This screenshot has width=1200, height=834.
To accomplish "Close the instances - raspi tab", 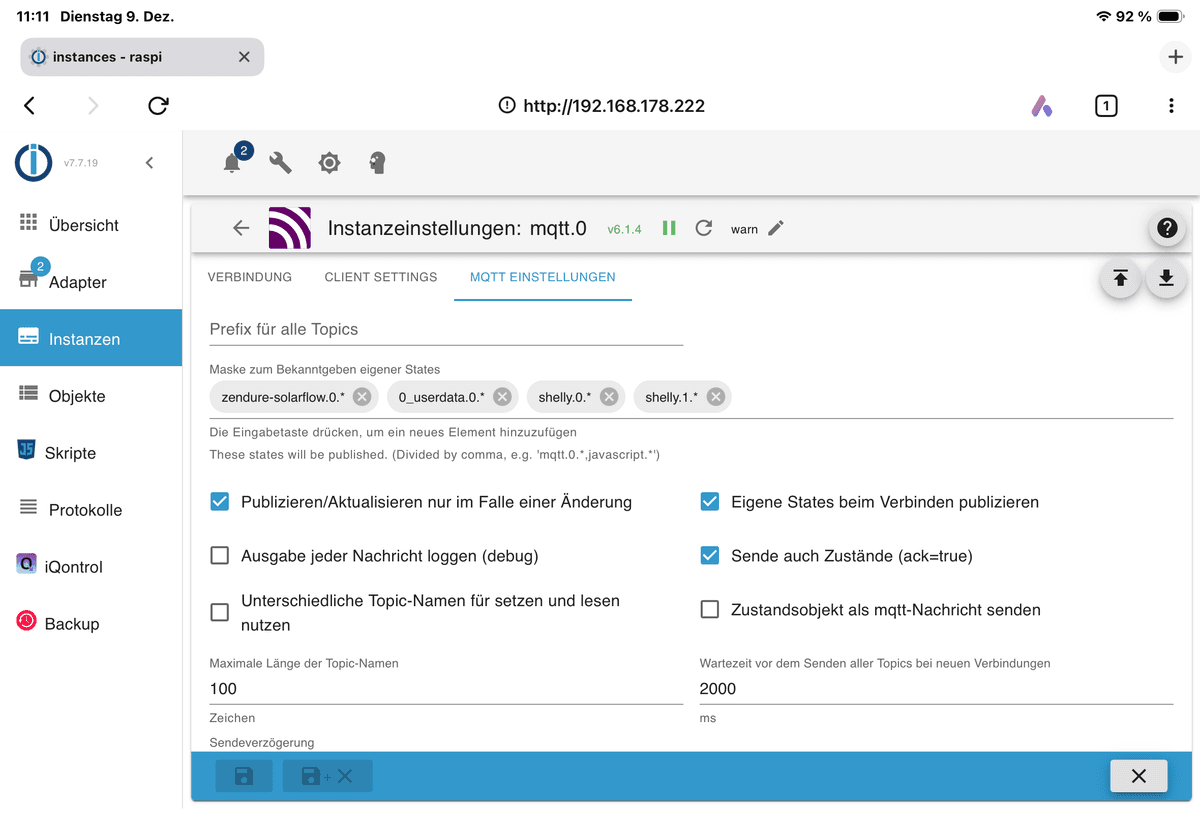I will [244, 57].
